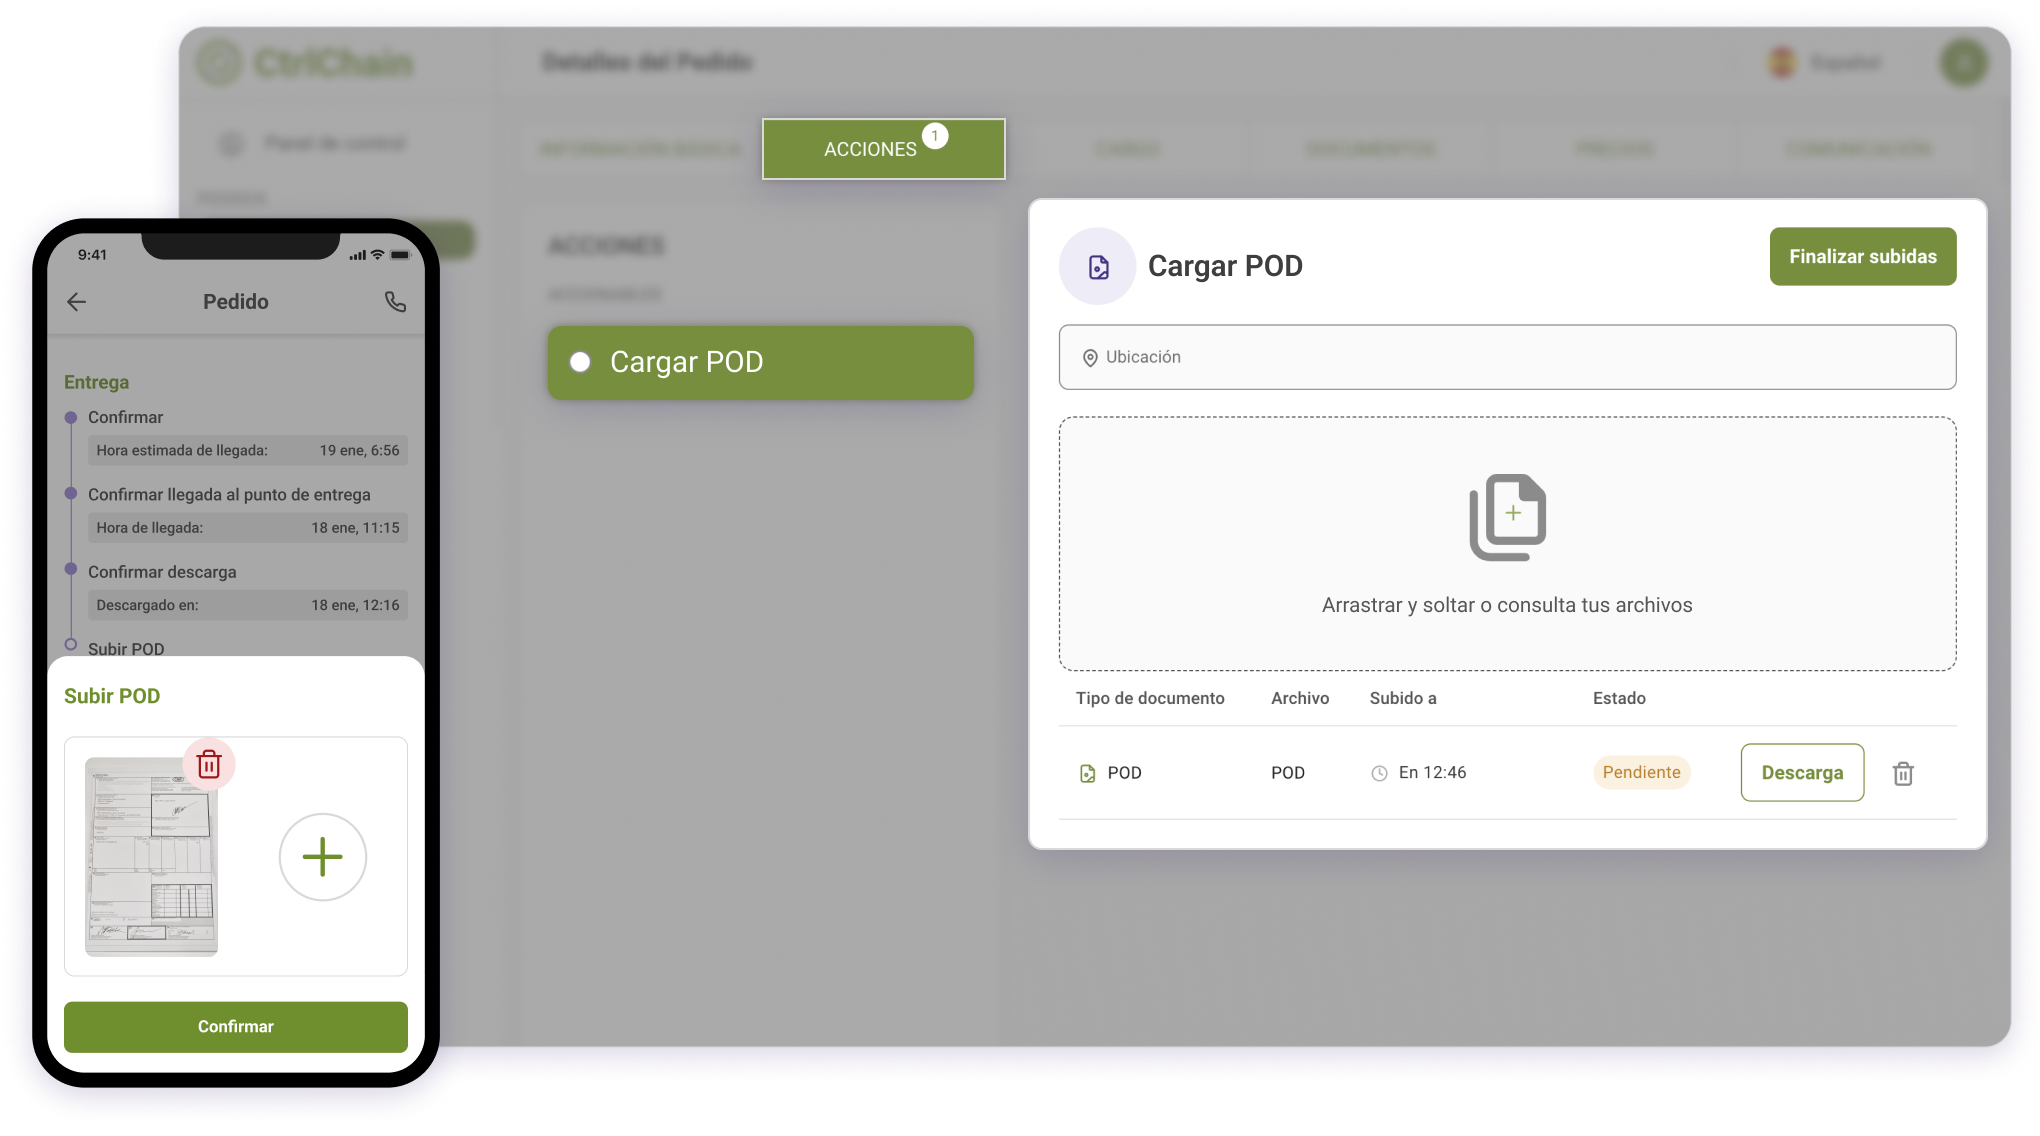
Task: Click the trash/delete icon next to POD row
Action: click(x=1904, y=774)
